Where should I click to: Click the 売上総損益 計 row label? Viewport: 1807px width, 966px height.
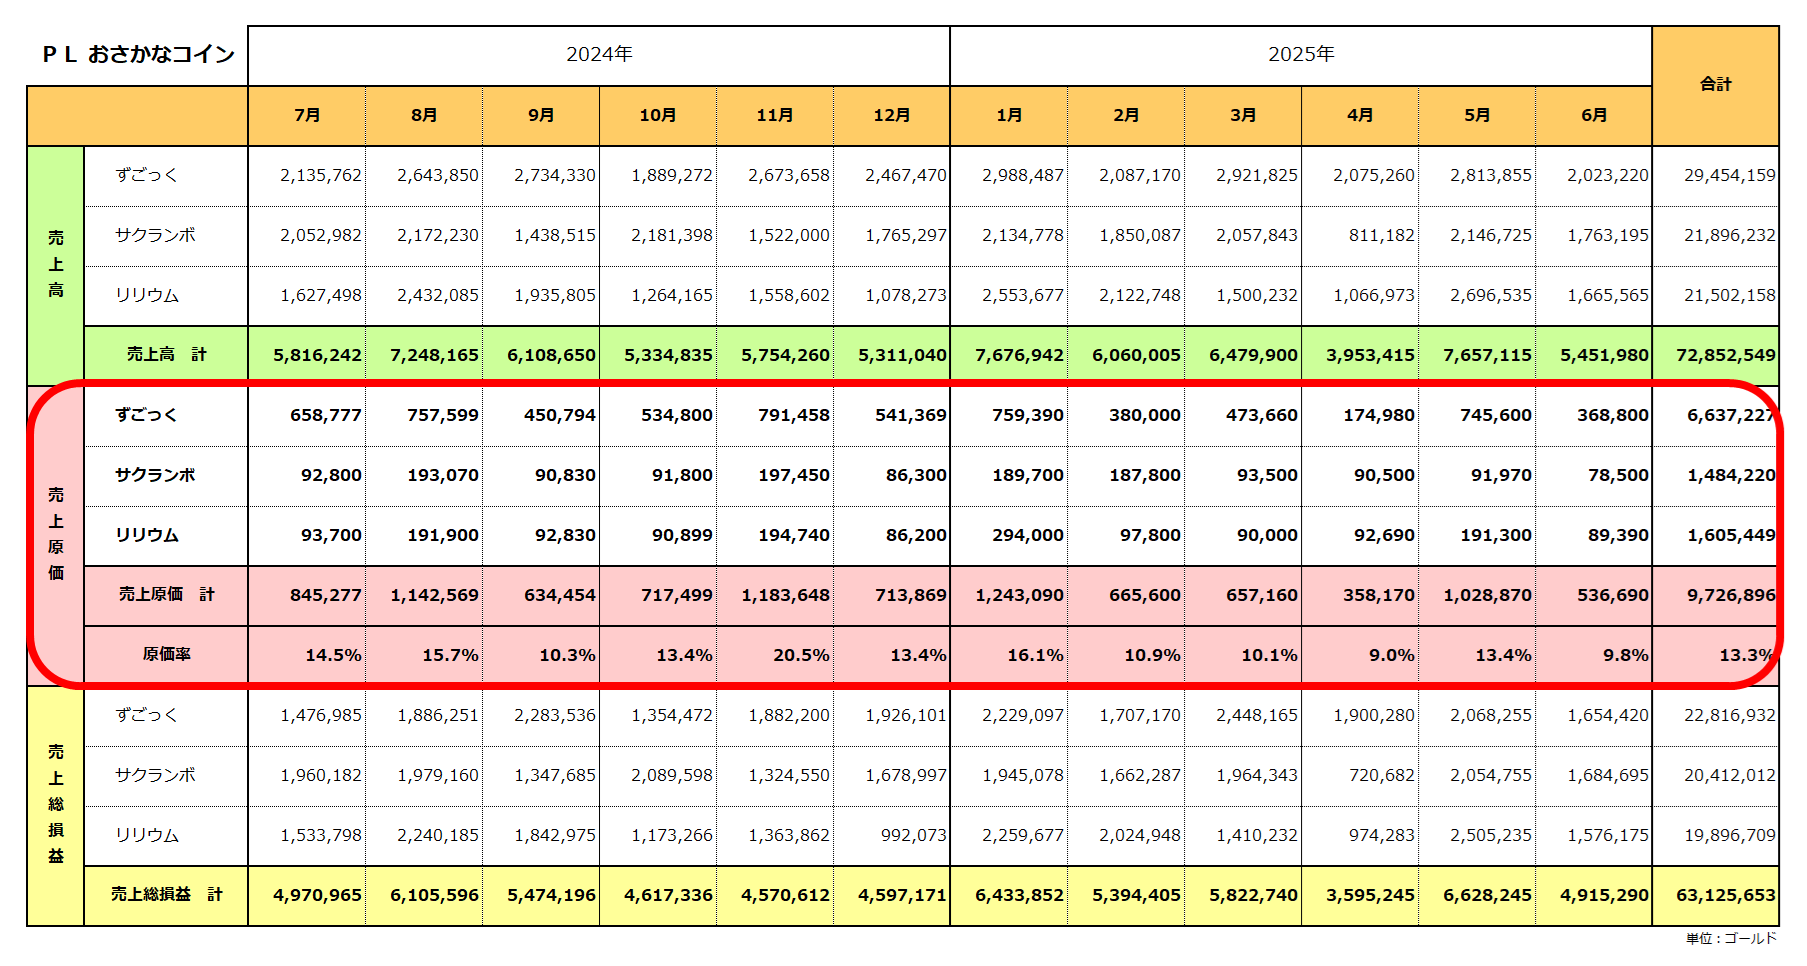point(166,895)
